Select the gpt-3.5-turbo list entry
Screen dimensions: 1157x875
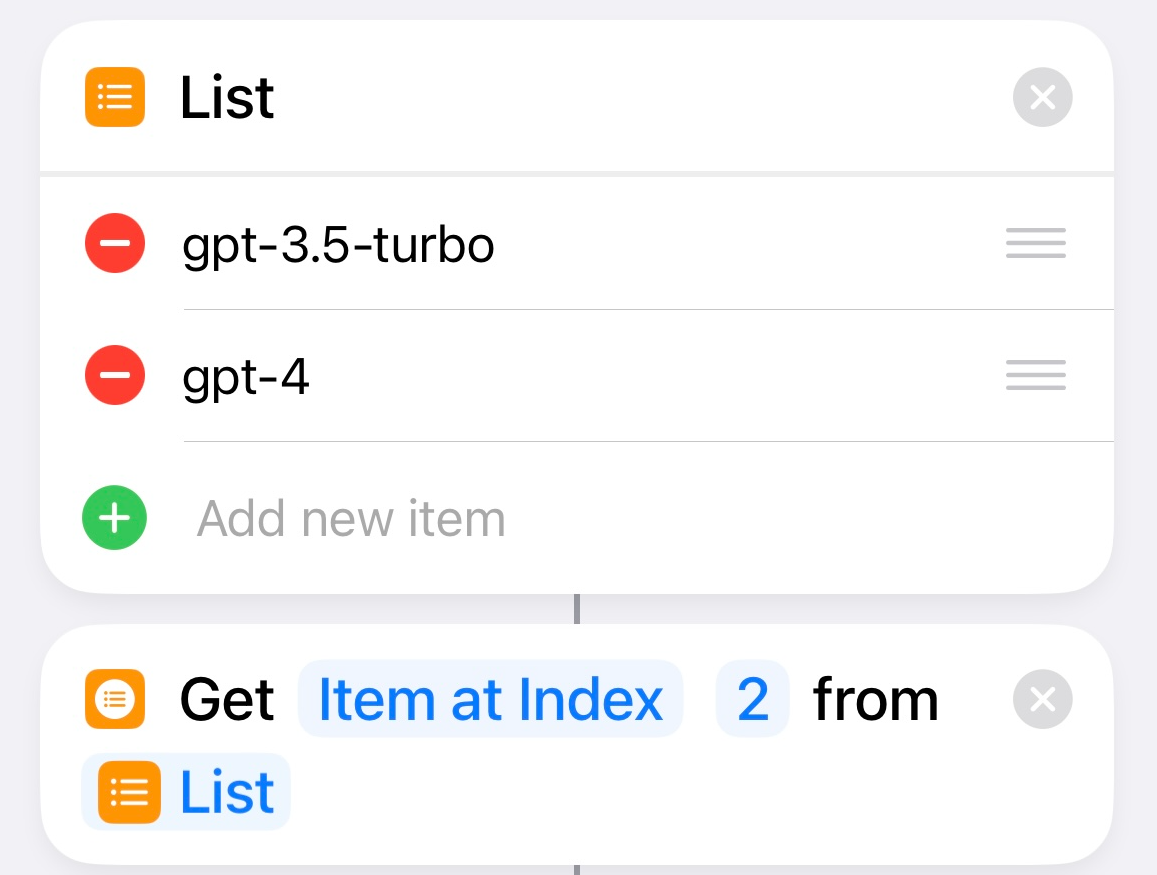(338, 243)
